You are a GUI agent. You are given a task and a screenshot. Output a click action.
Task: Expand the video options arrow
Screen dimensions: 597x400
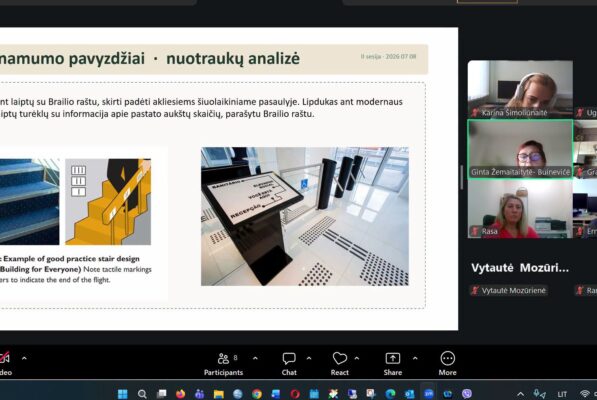pos(24,358)
